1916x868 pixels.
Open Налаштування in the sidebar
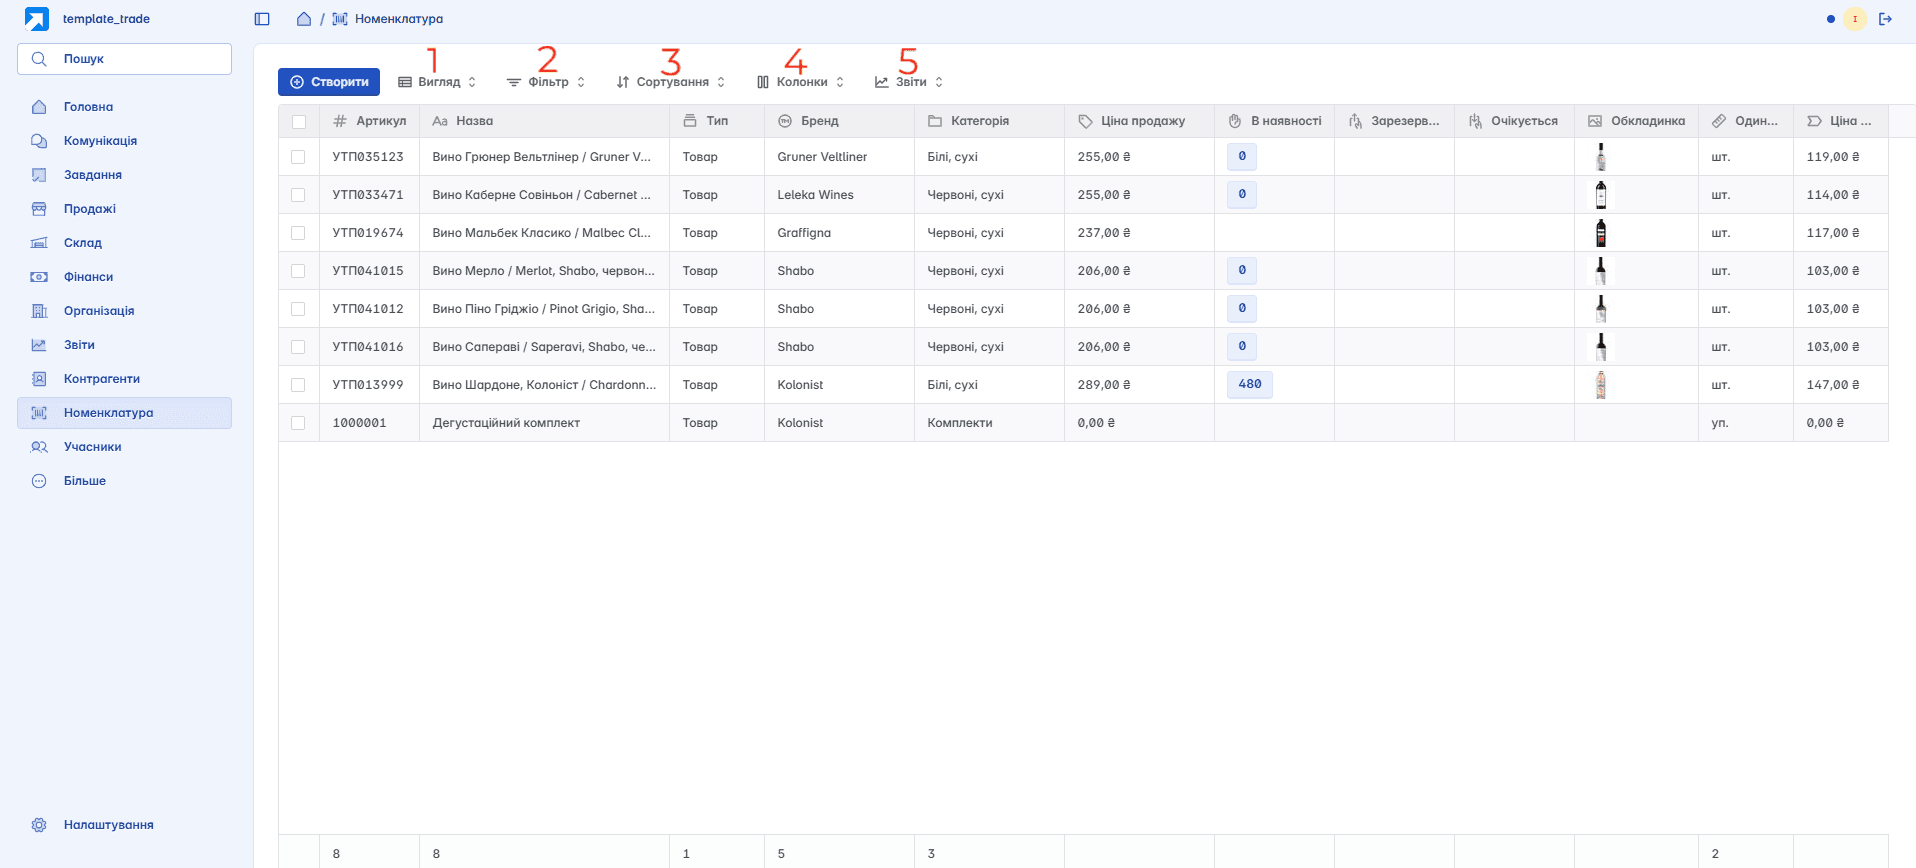pos(124,825)
